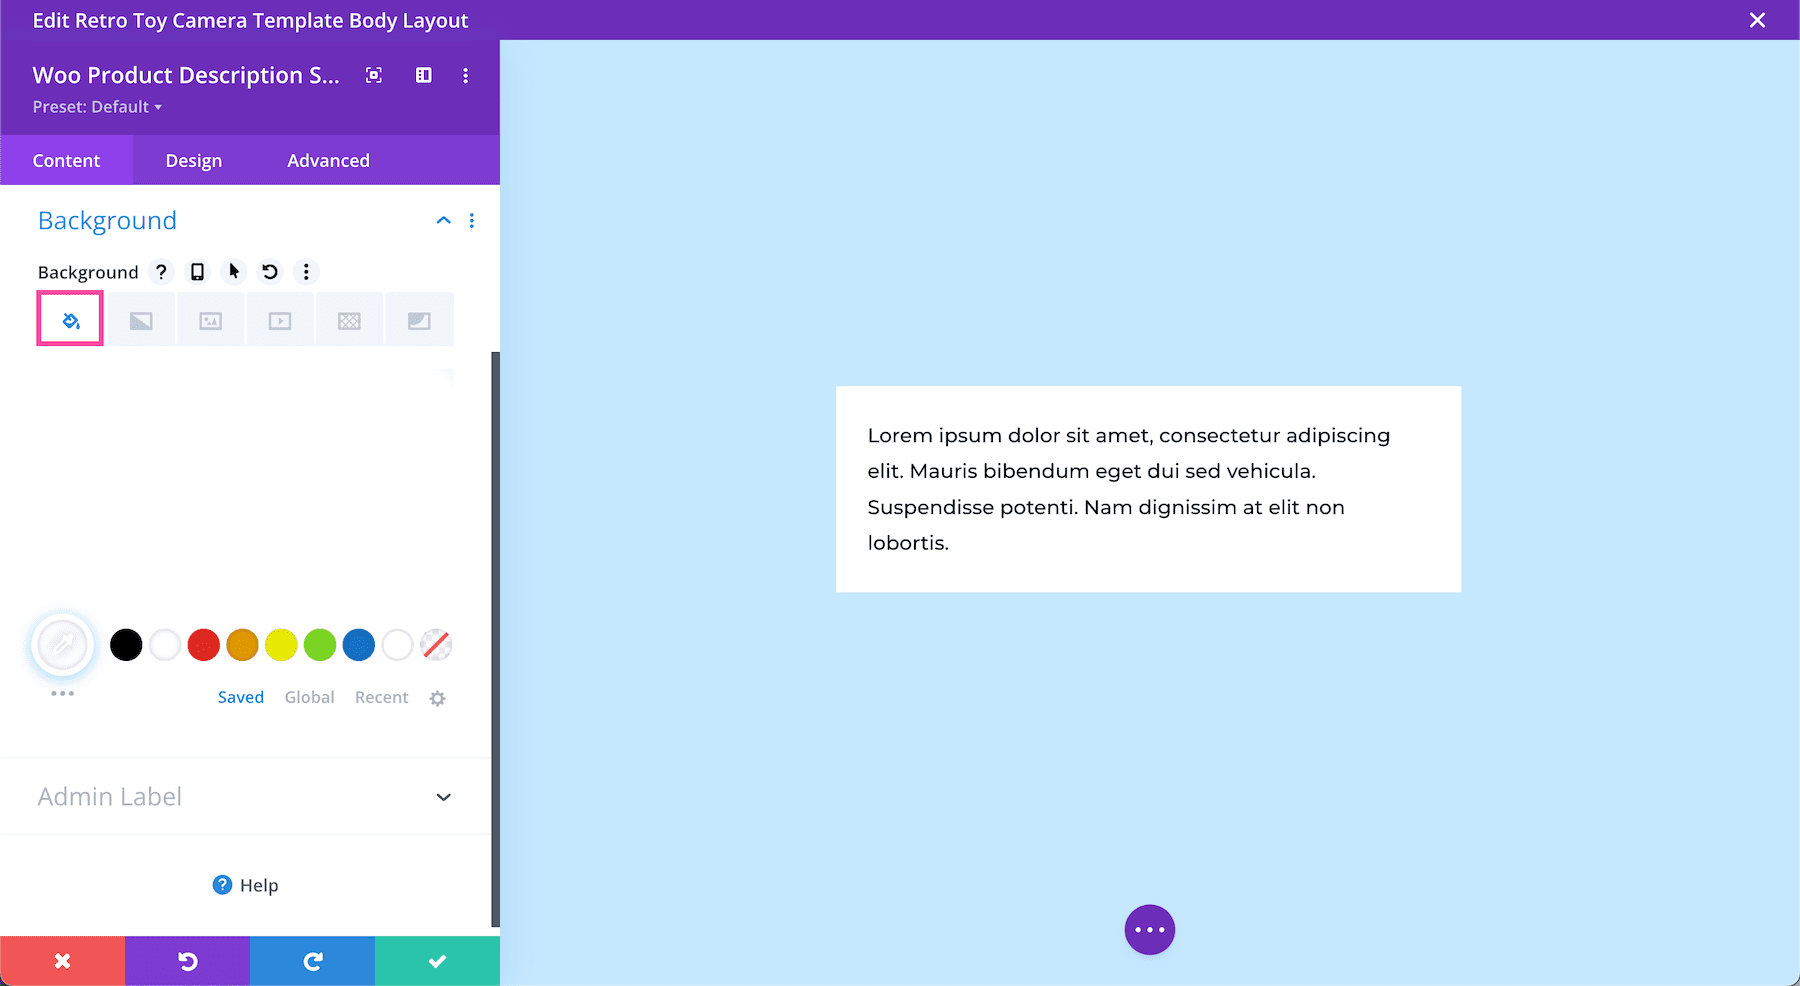Viewport: 1800px width, 986px height.
Task: Collapse the Background section
Action: pos(443,220)
